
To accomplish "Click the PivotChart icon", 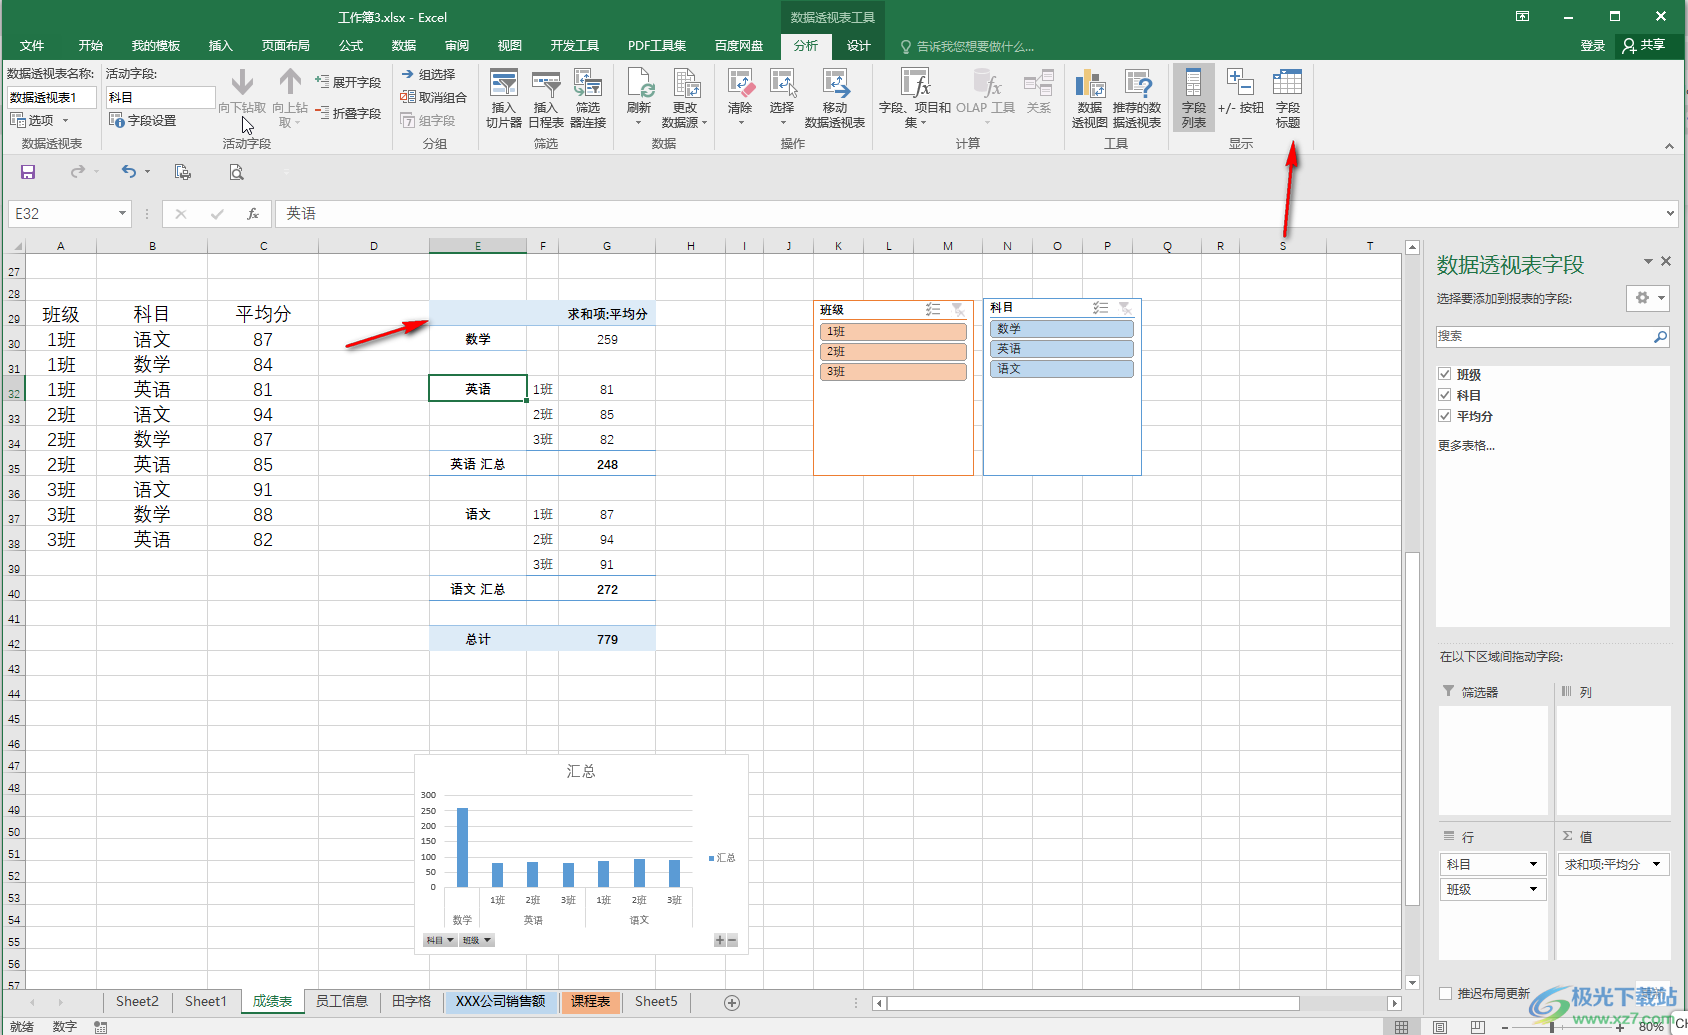I will 1089,98.
